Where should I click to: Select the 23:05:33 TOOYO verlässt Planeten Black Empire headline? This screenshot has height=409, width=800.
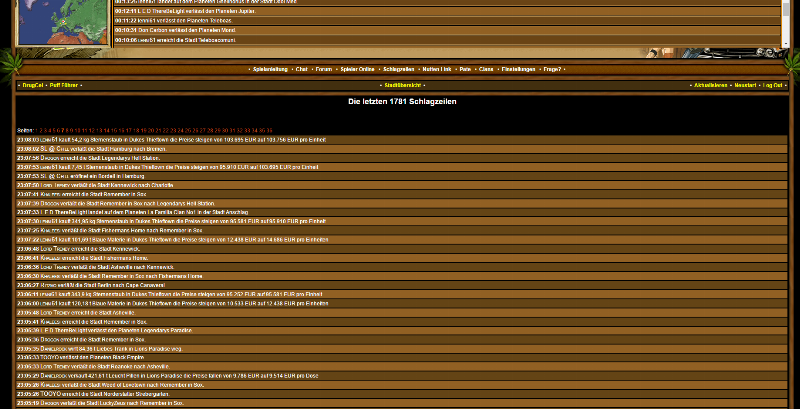402,357
